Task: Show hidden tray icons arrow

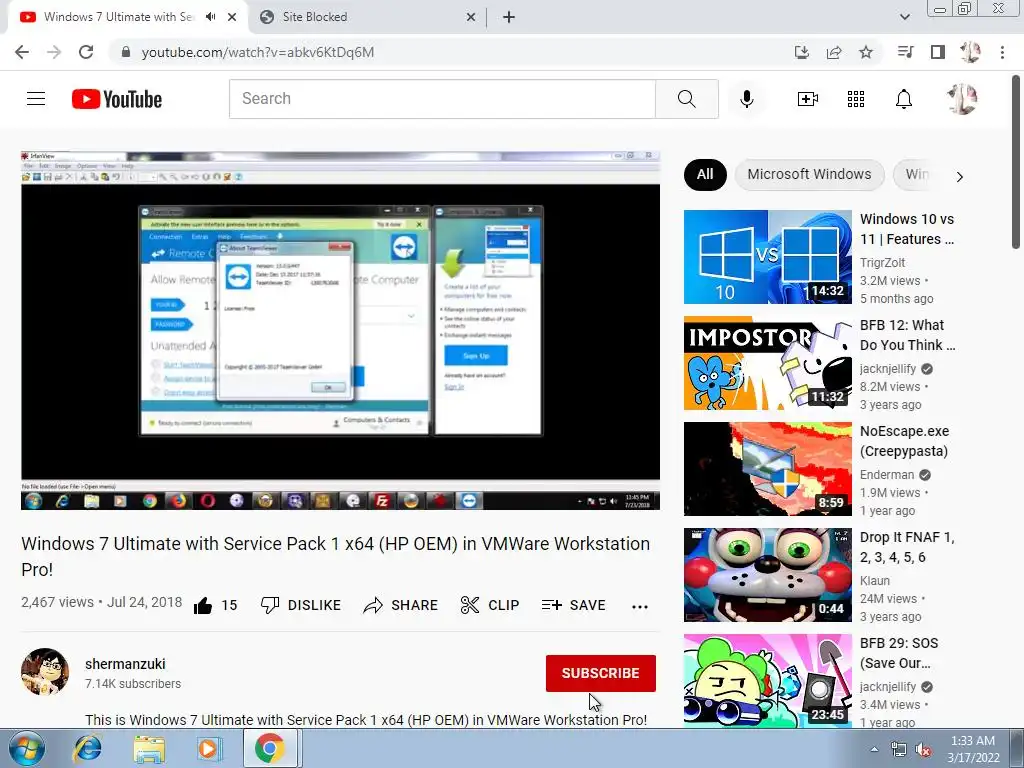Action: [874, 749]
